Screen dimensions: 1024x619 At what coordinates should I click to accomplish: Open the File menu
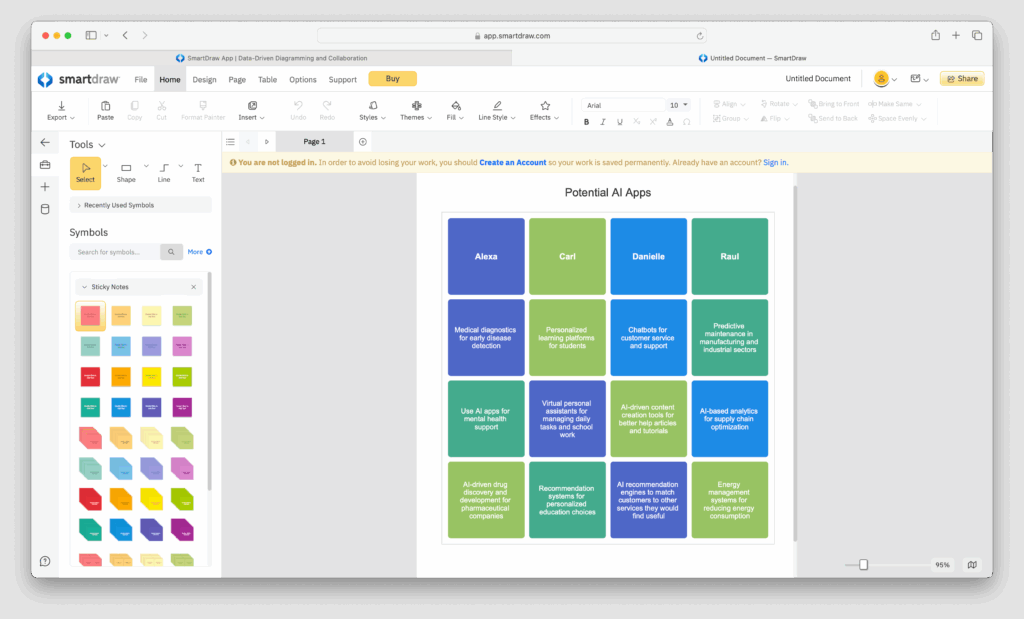141,79
